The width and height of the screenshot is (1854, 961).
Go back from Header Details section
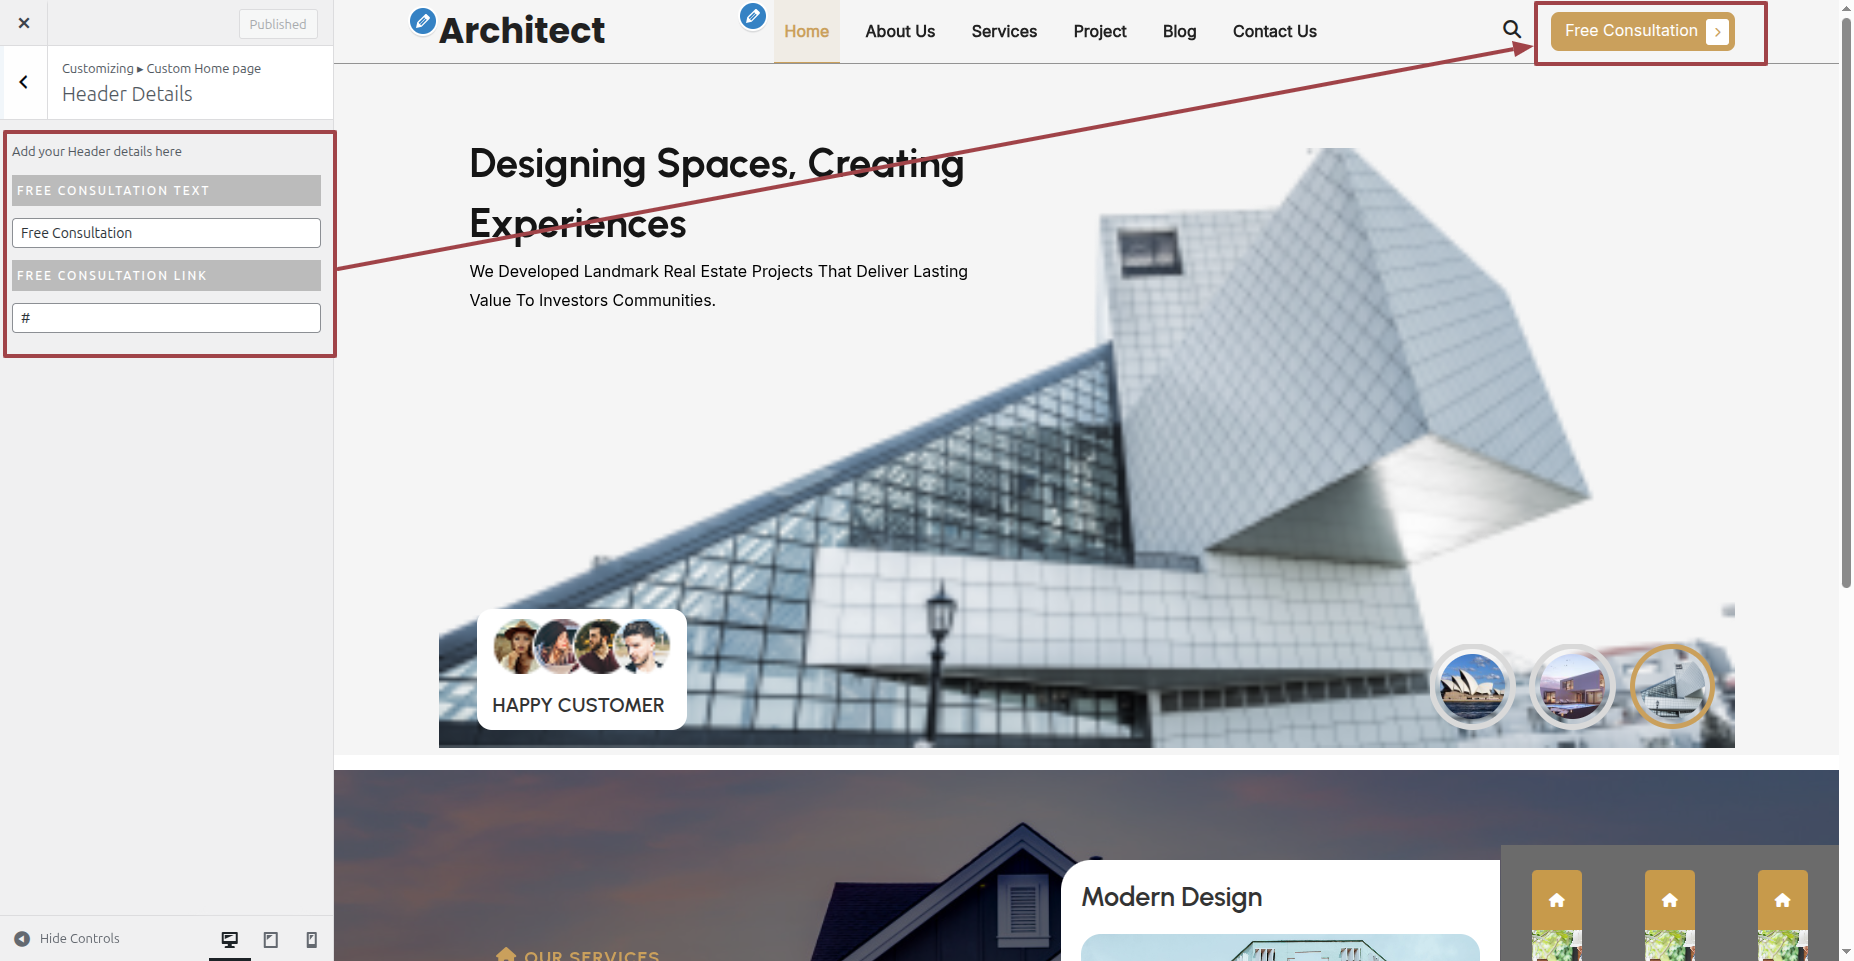point(24,83)
